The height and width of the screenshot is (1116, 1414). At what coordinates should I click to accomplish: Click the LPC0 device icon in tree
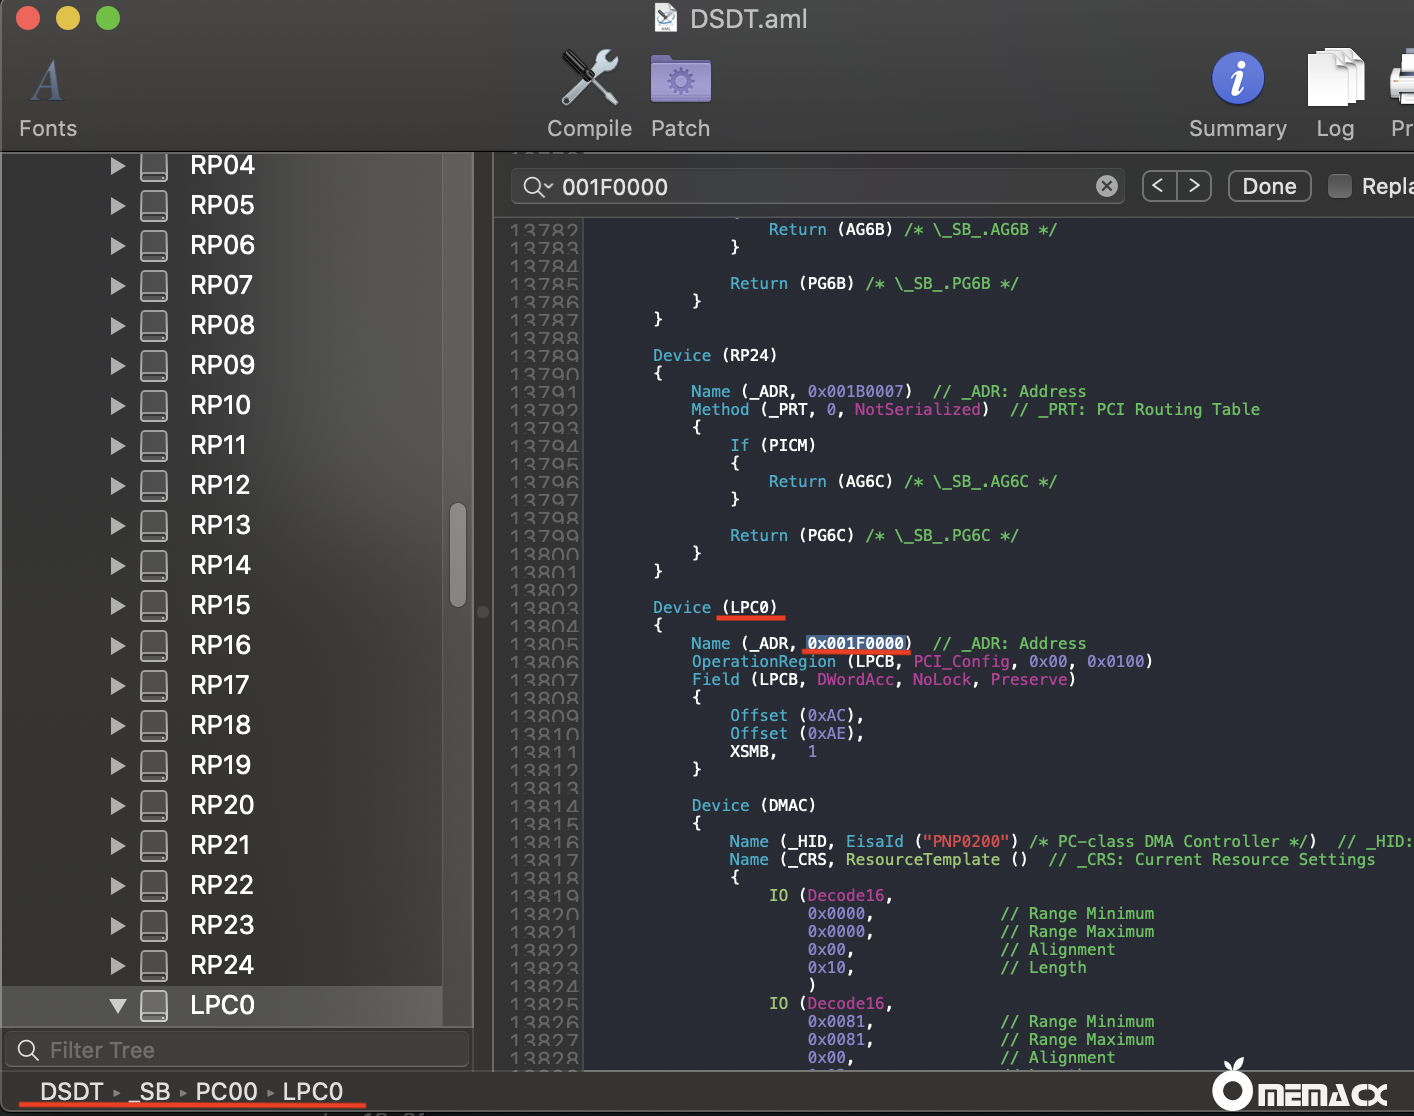tap(154, 1005)
